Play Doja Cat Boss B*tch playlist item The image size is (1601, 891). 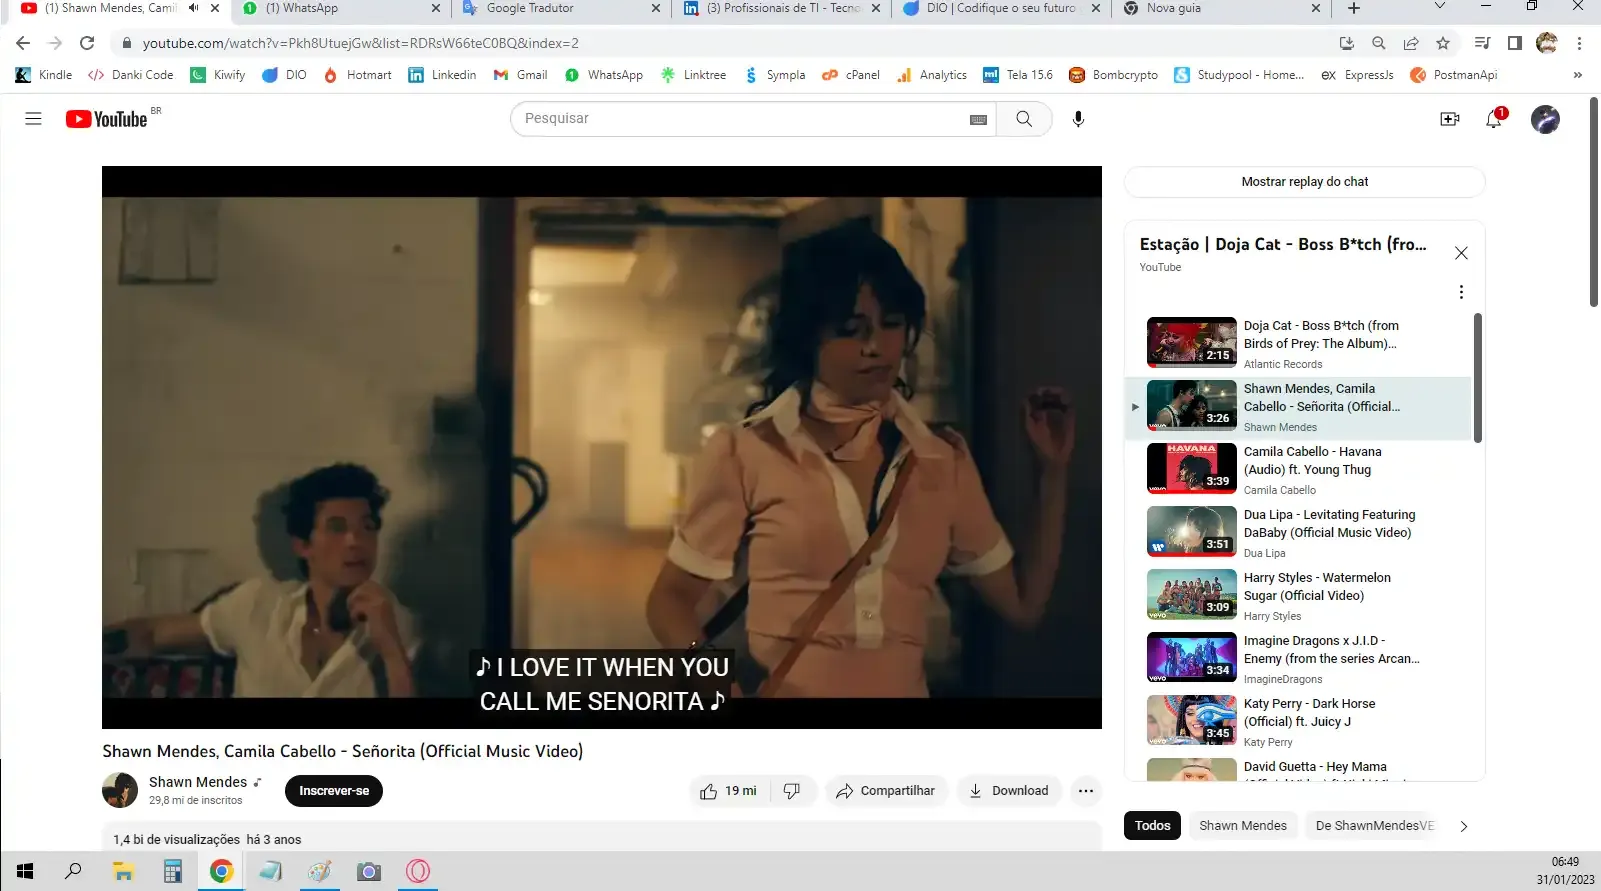(1298, 344)
